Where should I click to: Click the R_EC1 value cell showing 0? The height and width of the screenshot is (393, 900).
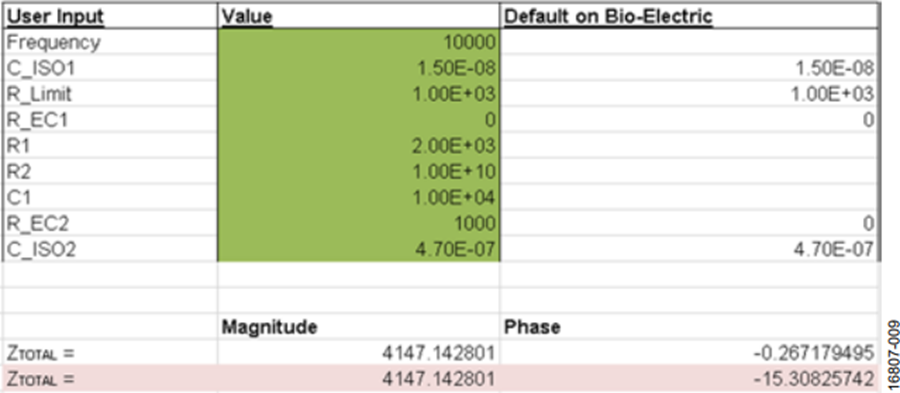pyautogui.click(x=359, y=120)
